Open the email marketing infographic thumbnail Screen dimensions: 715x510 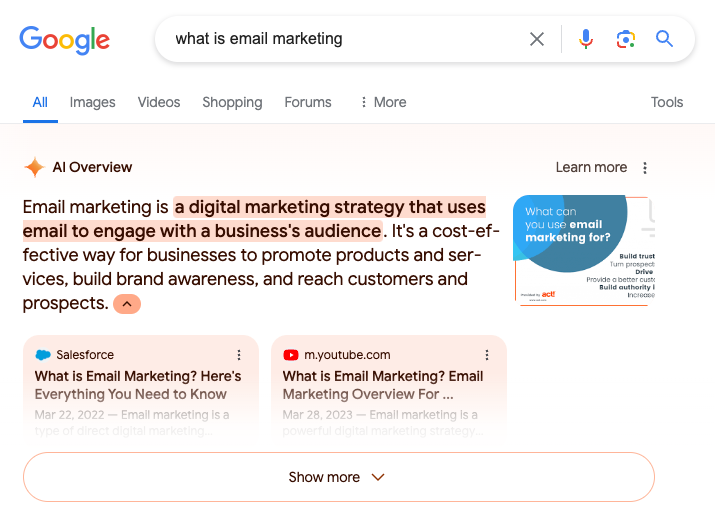coord(583,249)
